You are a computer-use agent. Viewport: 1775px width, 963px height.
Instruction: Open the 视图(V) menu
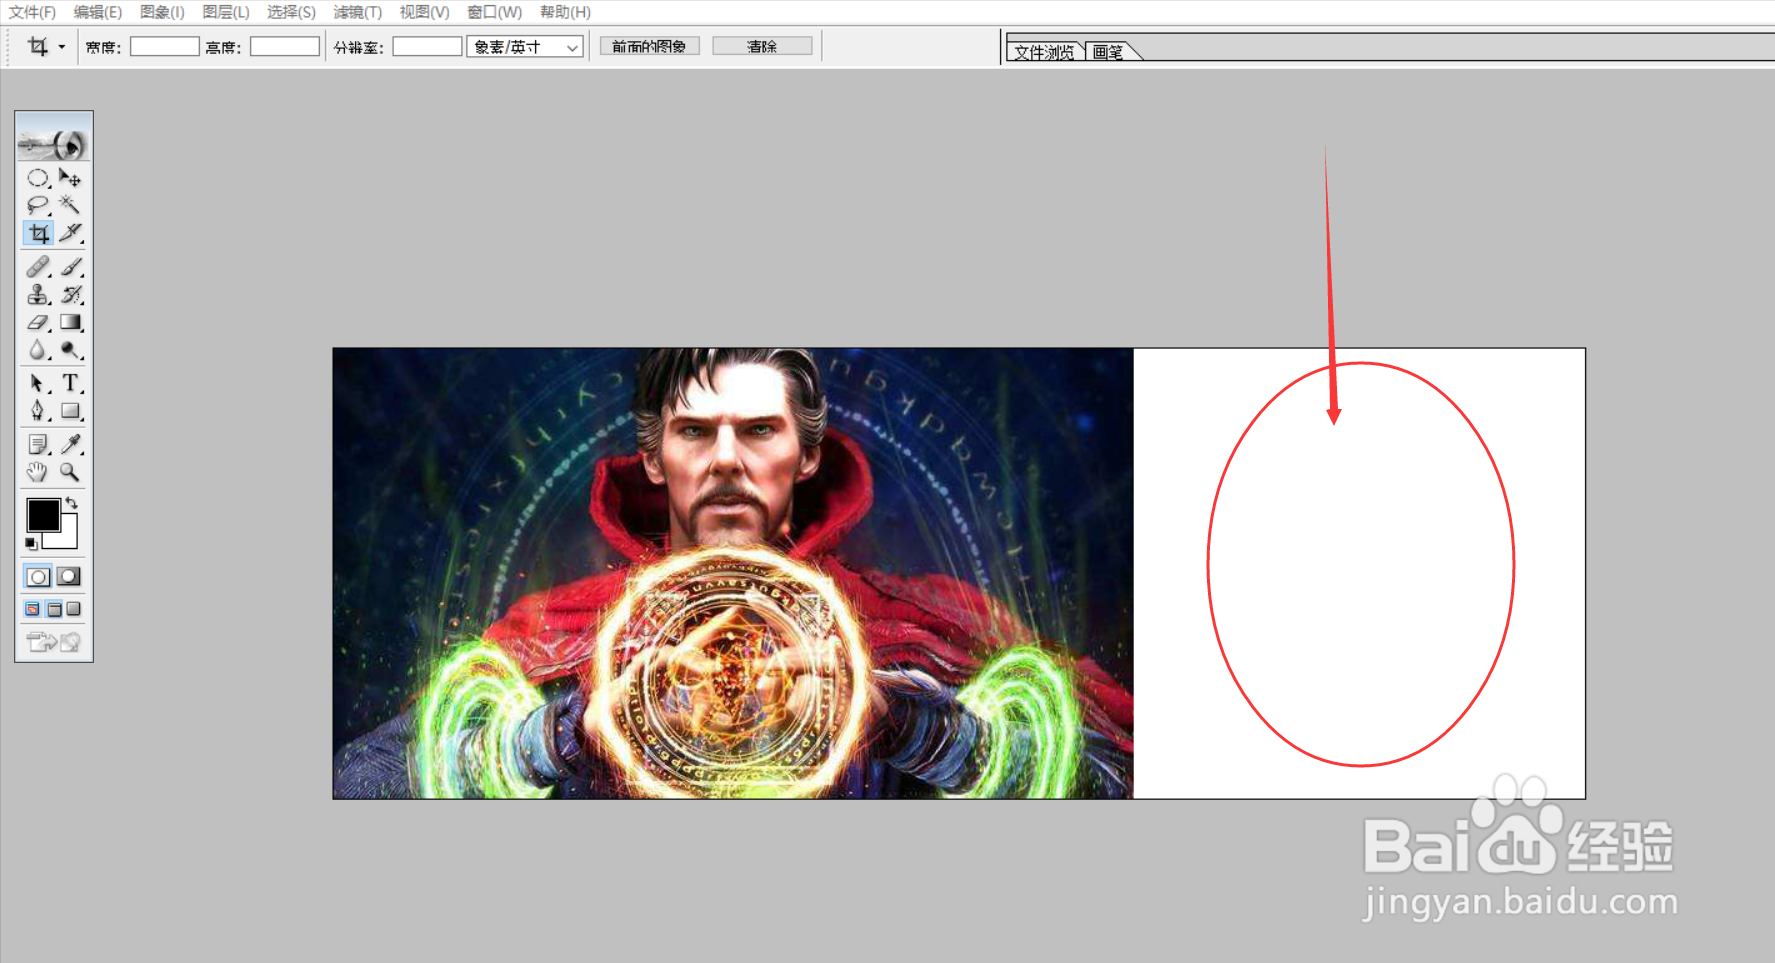[x=424, y=12]
